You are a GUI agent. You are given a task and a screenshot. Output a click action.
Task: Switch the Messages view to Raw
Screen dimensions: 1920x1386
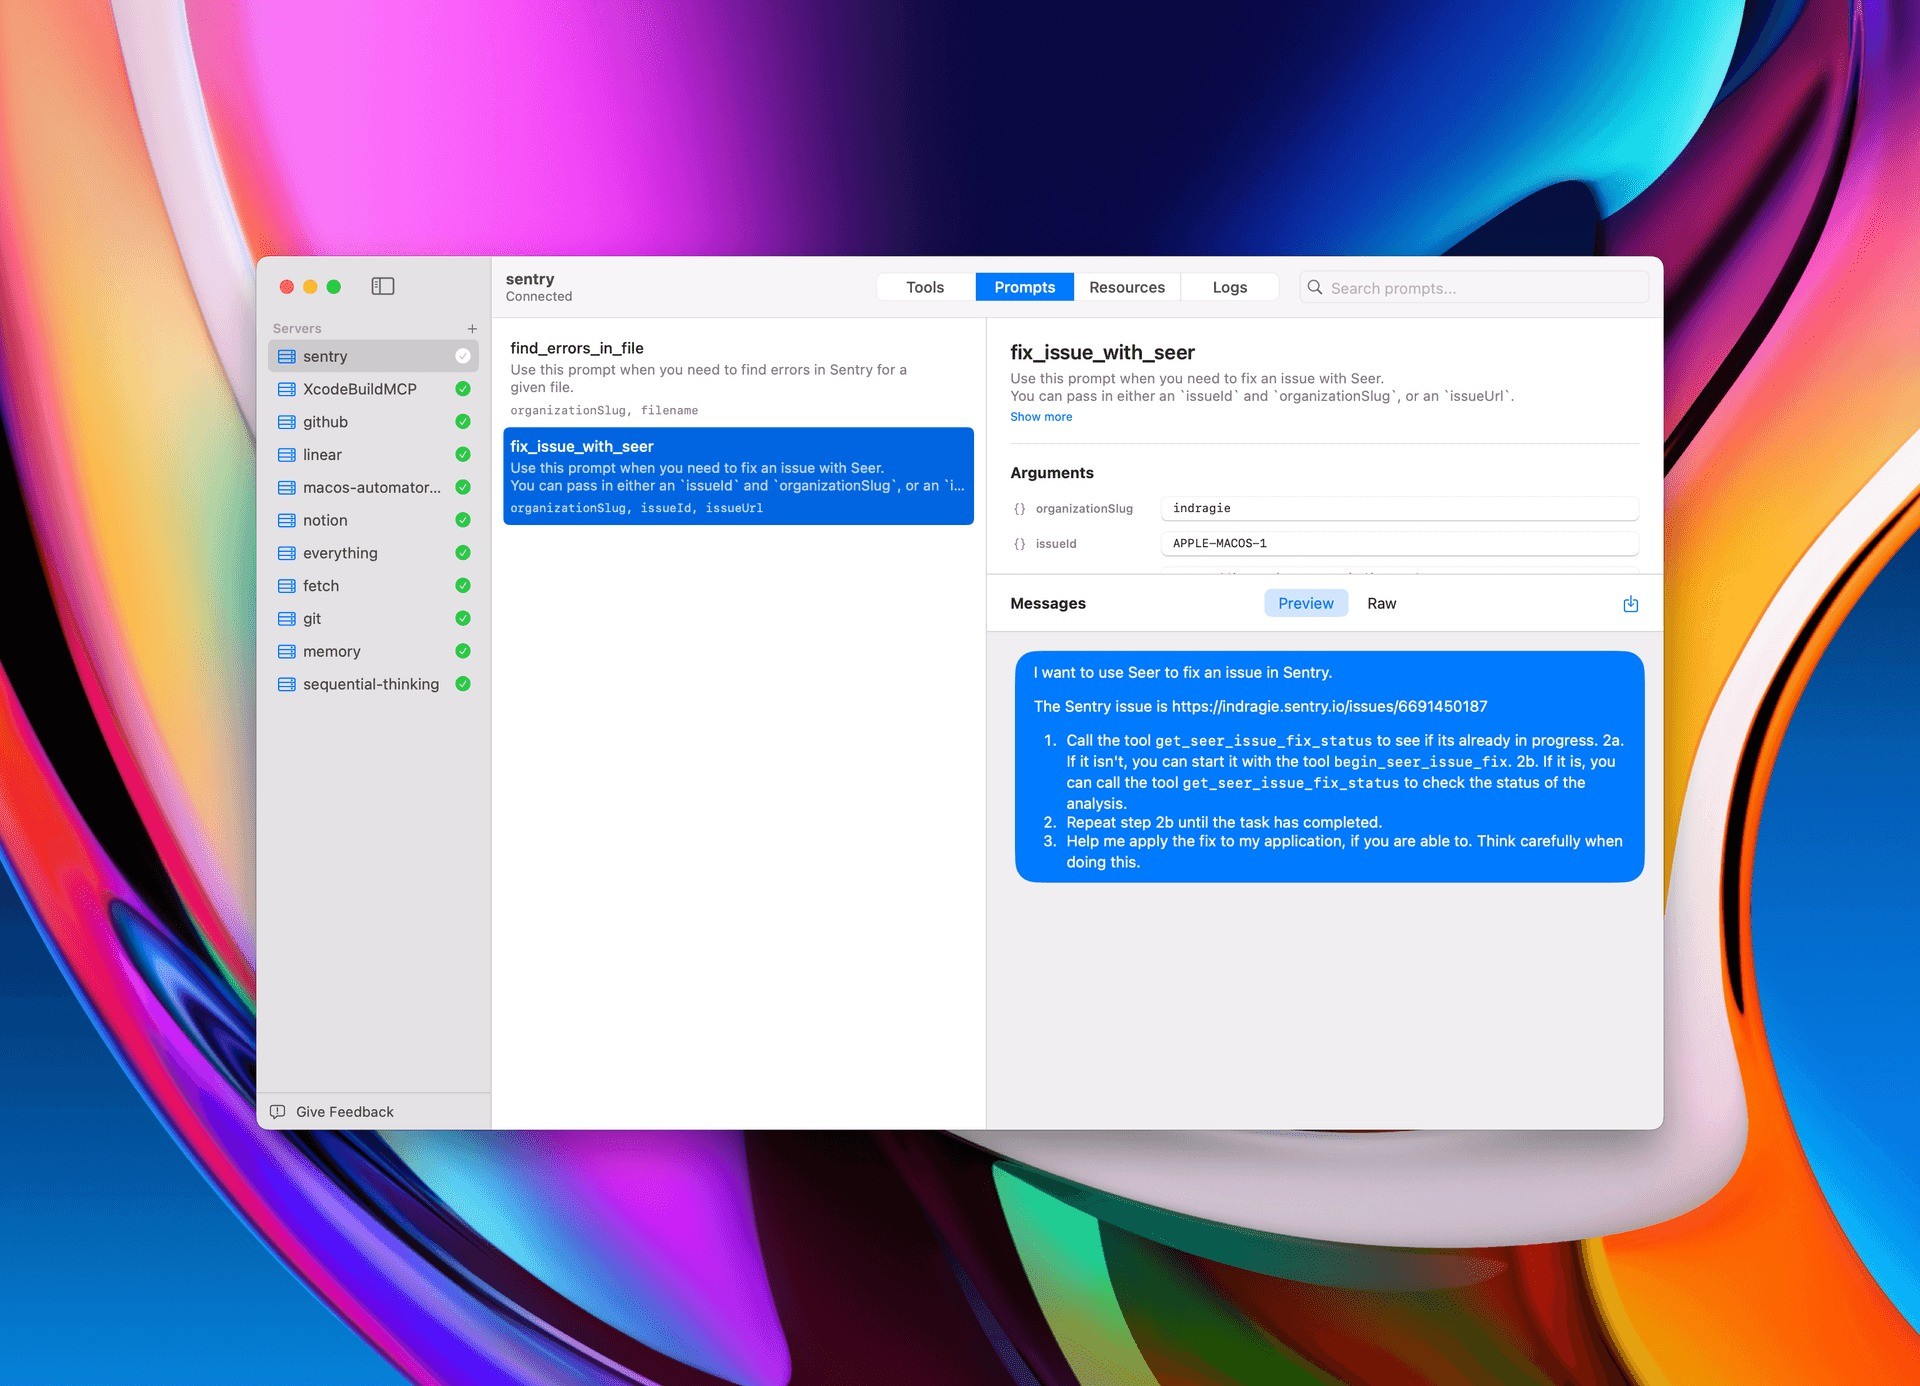pos(1381,603)
